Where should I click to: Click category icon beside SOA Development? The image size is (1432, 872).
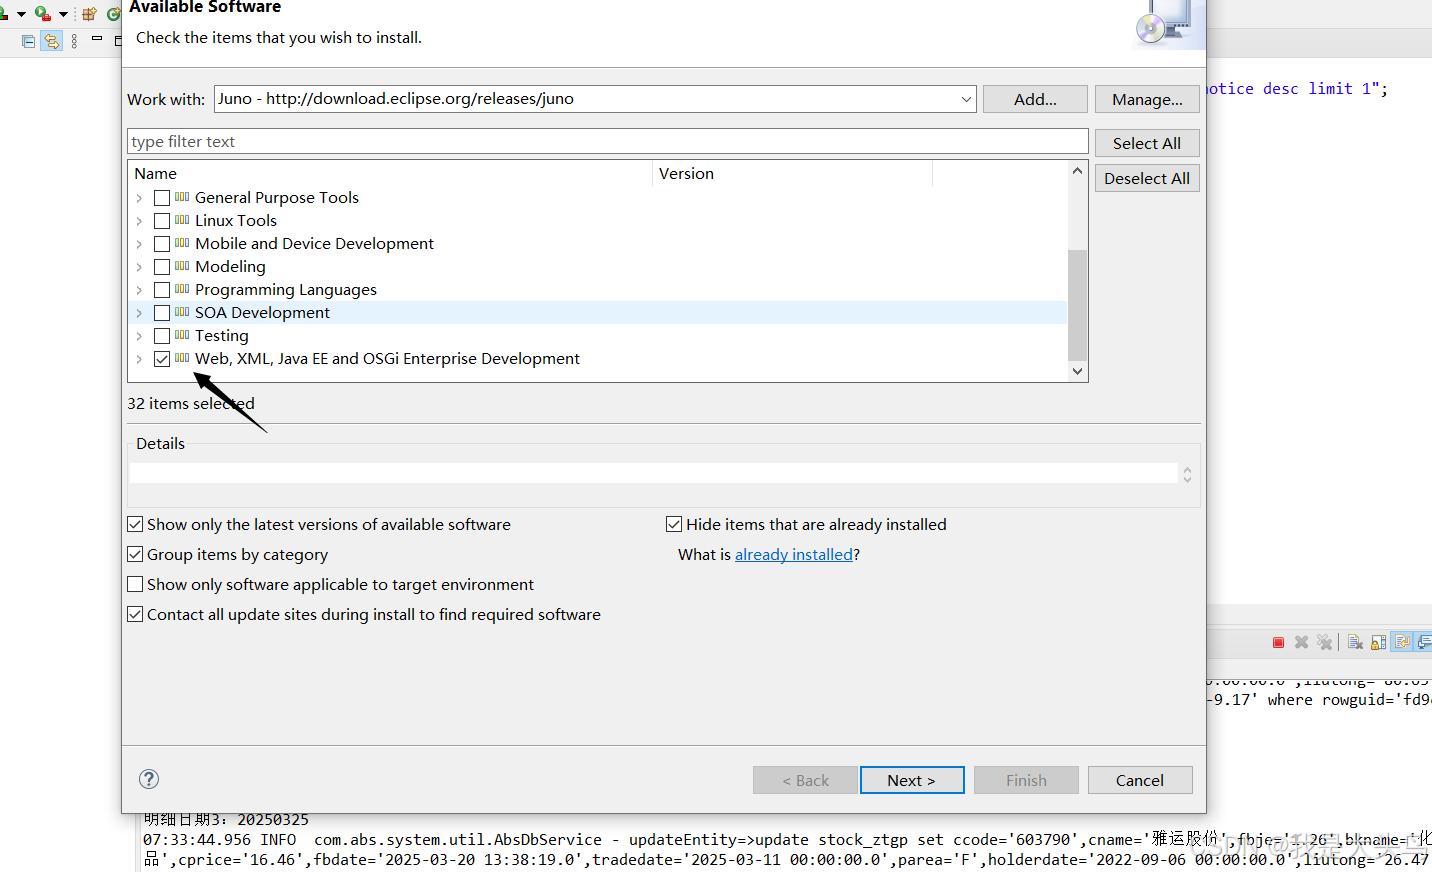[182, 312]
